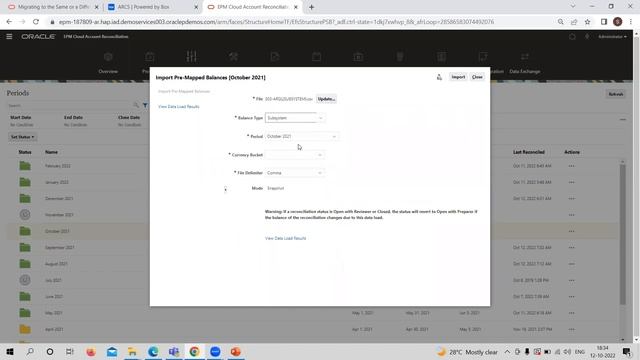Viewport: 640px width, 360px height.
Task: Click the Periods list vertical scrollbar
Action: tap(622, 235)
